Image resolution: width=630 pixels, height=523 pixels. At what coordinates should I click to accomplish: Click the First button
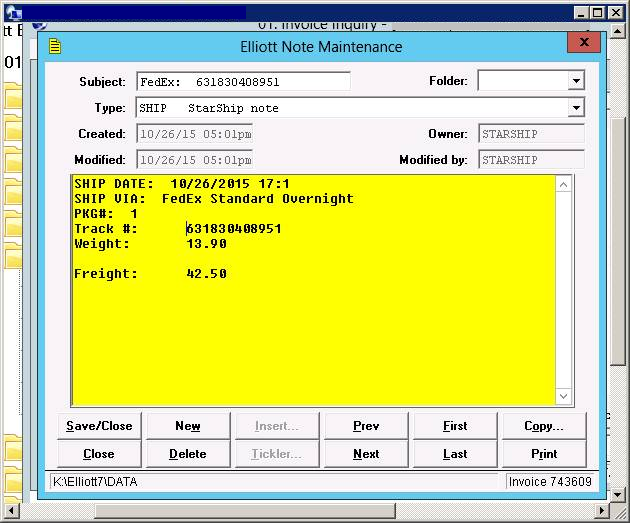tap(455, 426)
